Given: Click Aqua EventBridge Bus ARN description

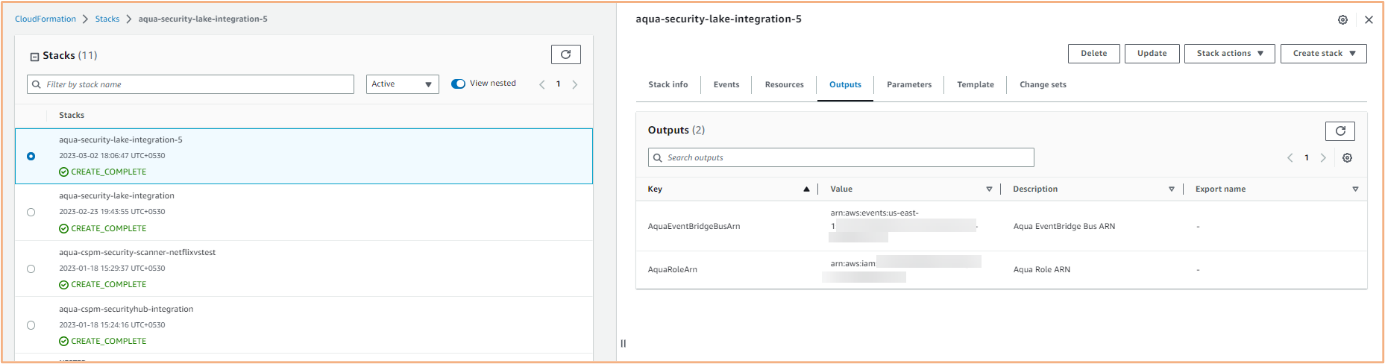Looking at the screenshot, I should point(1064,227).
